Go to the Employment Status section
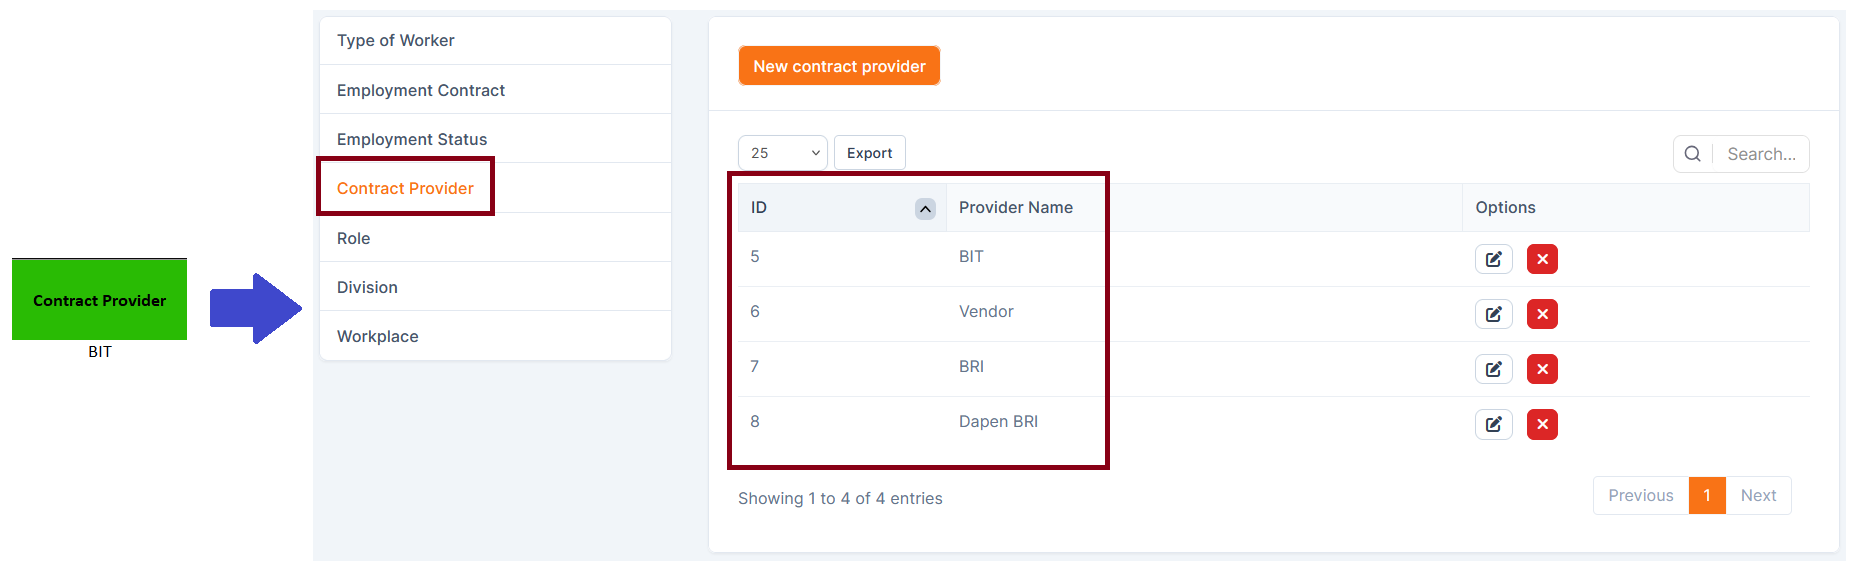The width and height of the screenshot is (1852, 569). click(412, 140)
